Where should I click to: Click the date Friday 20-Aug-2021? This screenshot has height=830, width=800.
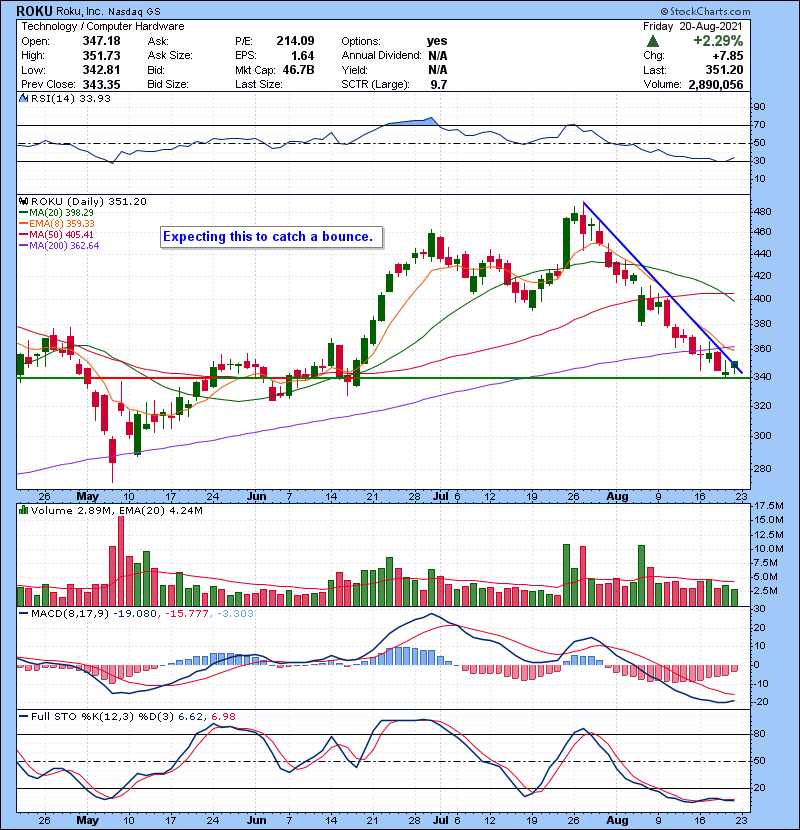coord(693,26)
